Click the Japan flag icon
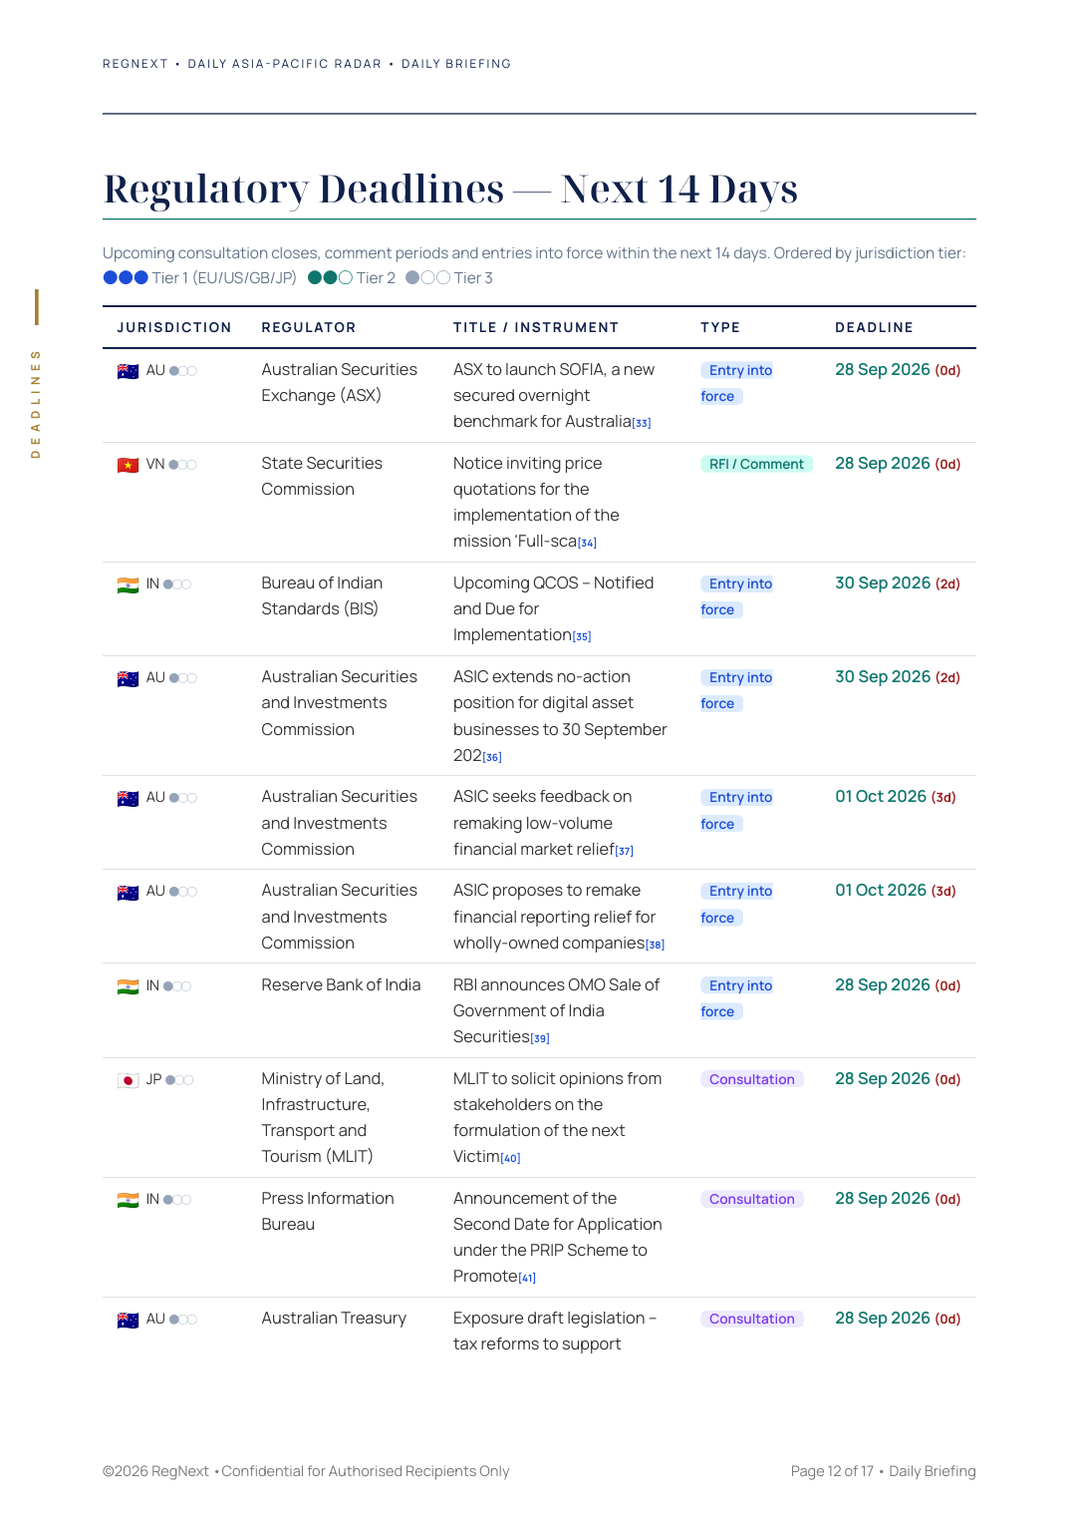The height and width of the screenshot is (1528, 1080). (x=128, y=1080)
